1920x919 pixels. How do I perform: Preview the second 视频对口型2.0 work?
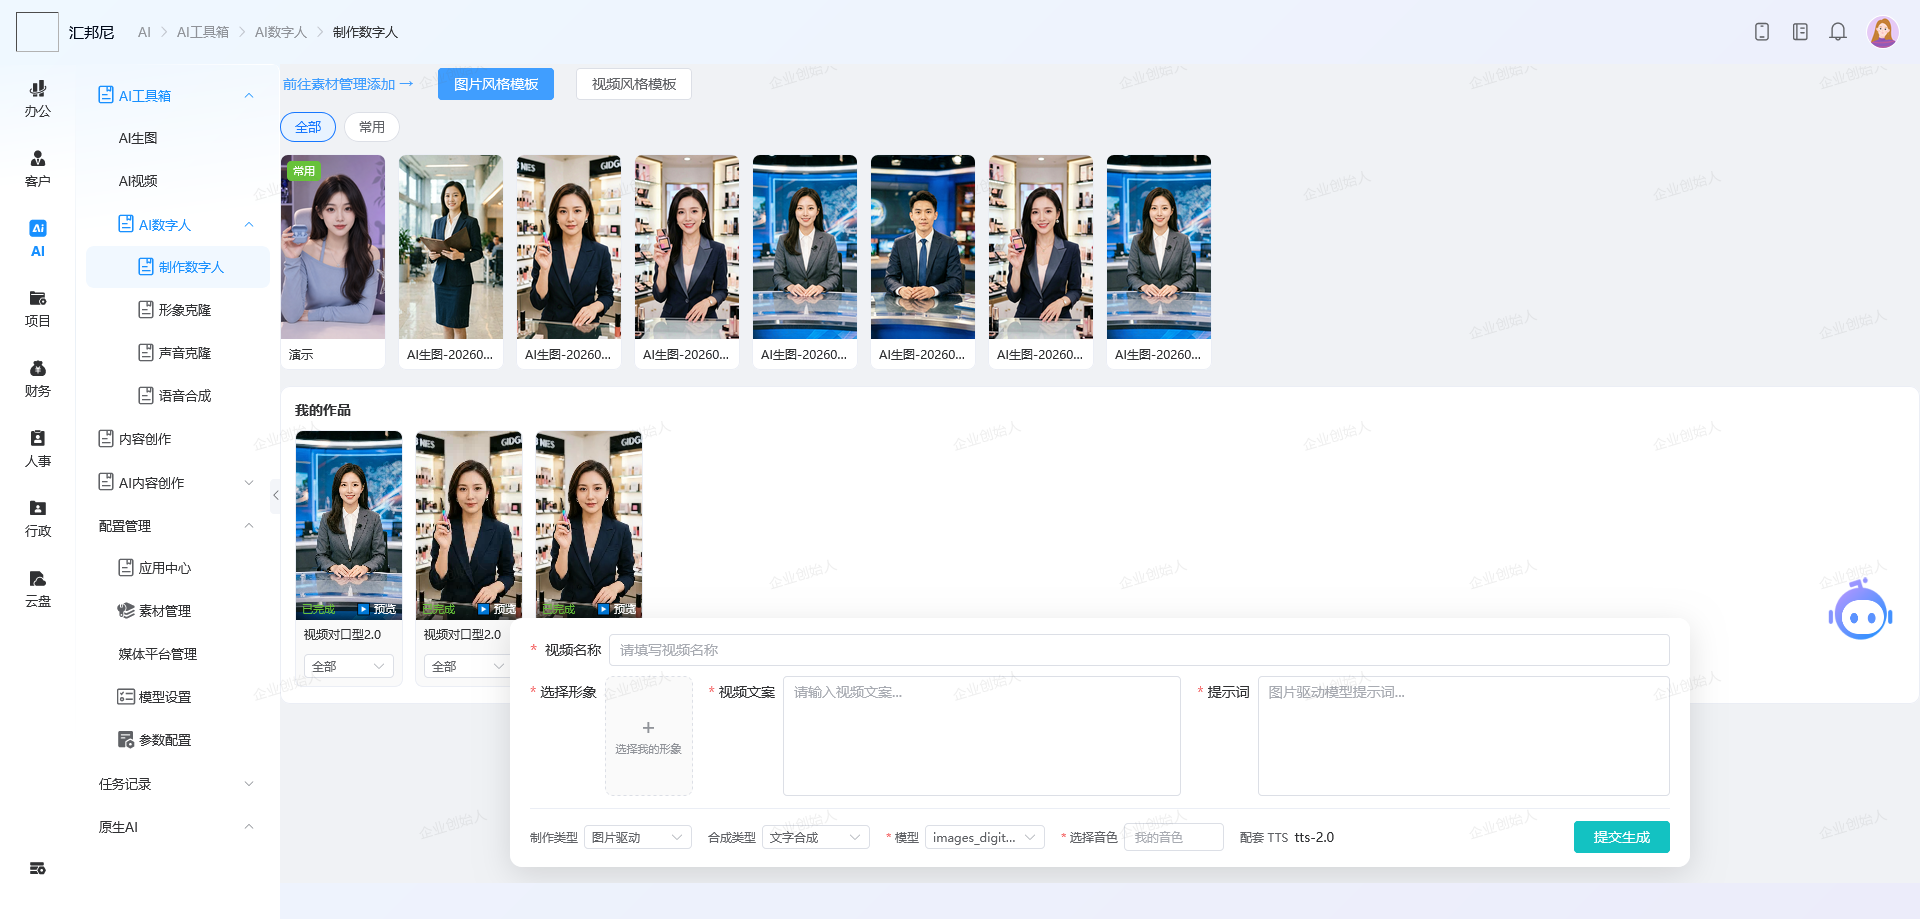point(498,609)
